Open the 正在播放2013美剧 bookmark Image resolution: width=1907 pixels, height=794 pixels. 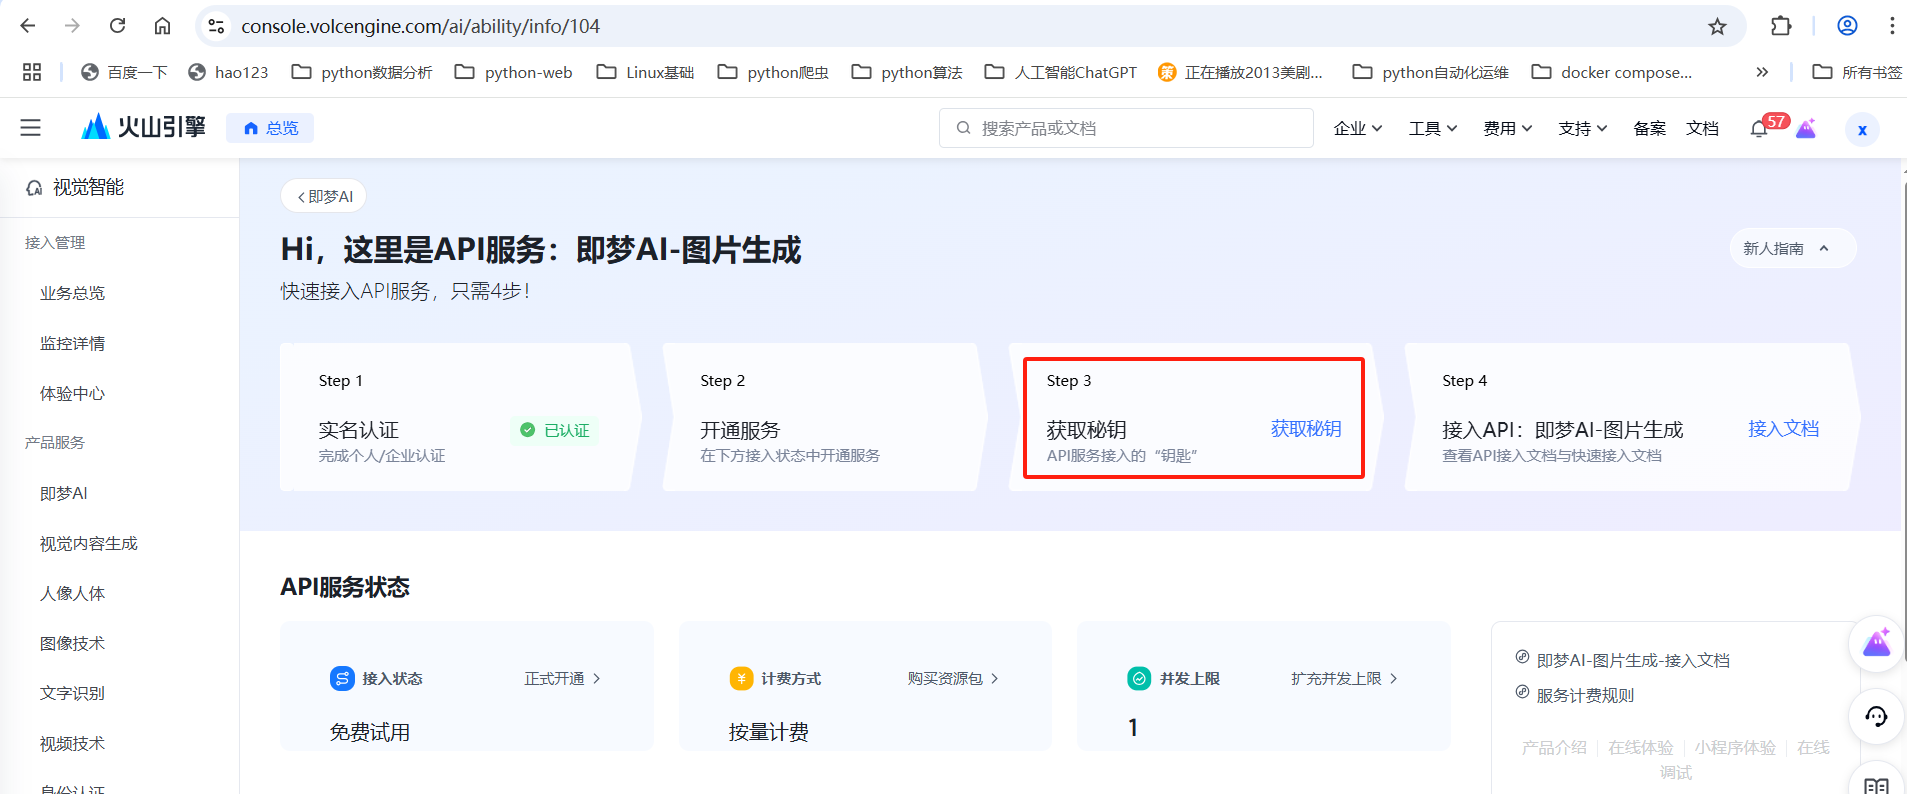(x=1240, y=72)
